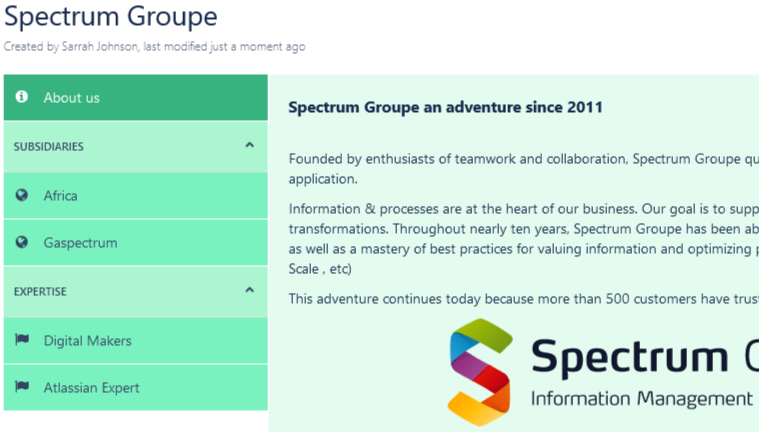
Task: Click the flag icon beside Digital Makers
Action: 22,341
